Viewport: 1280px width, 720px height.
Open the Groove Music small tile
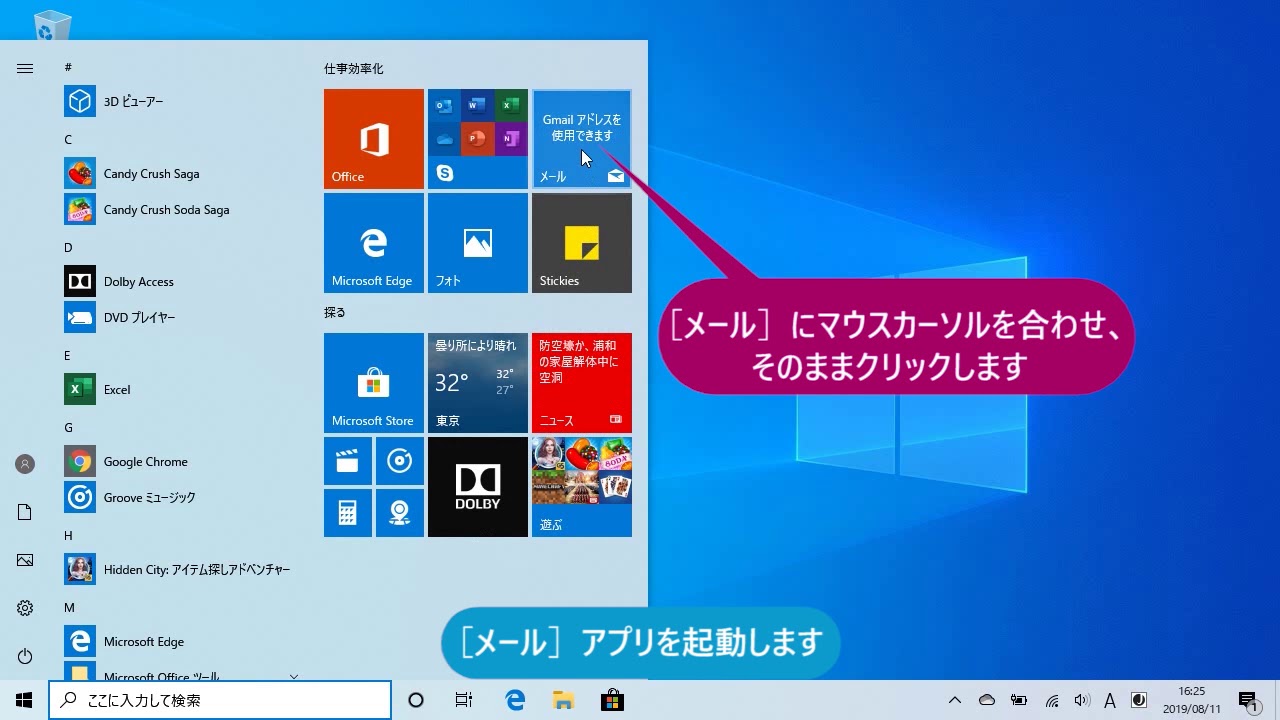click(x=400, y=461)
